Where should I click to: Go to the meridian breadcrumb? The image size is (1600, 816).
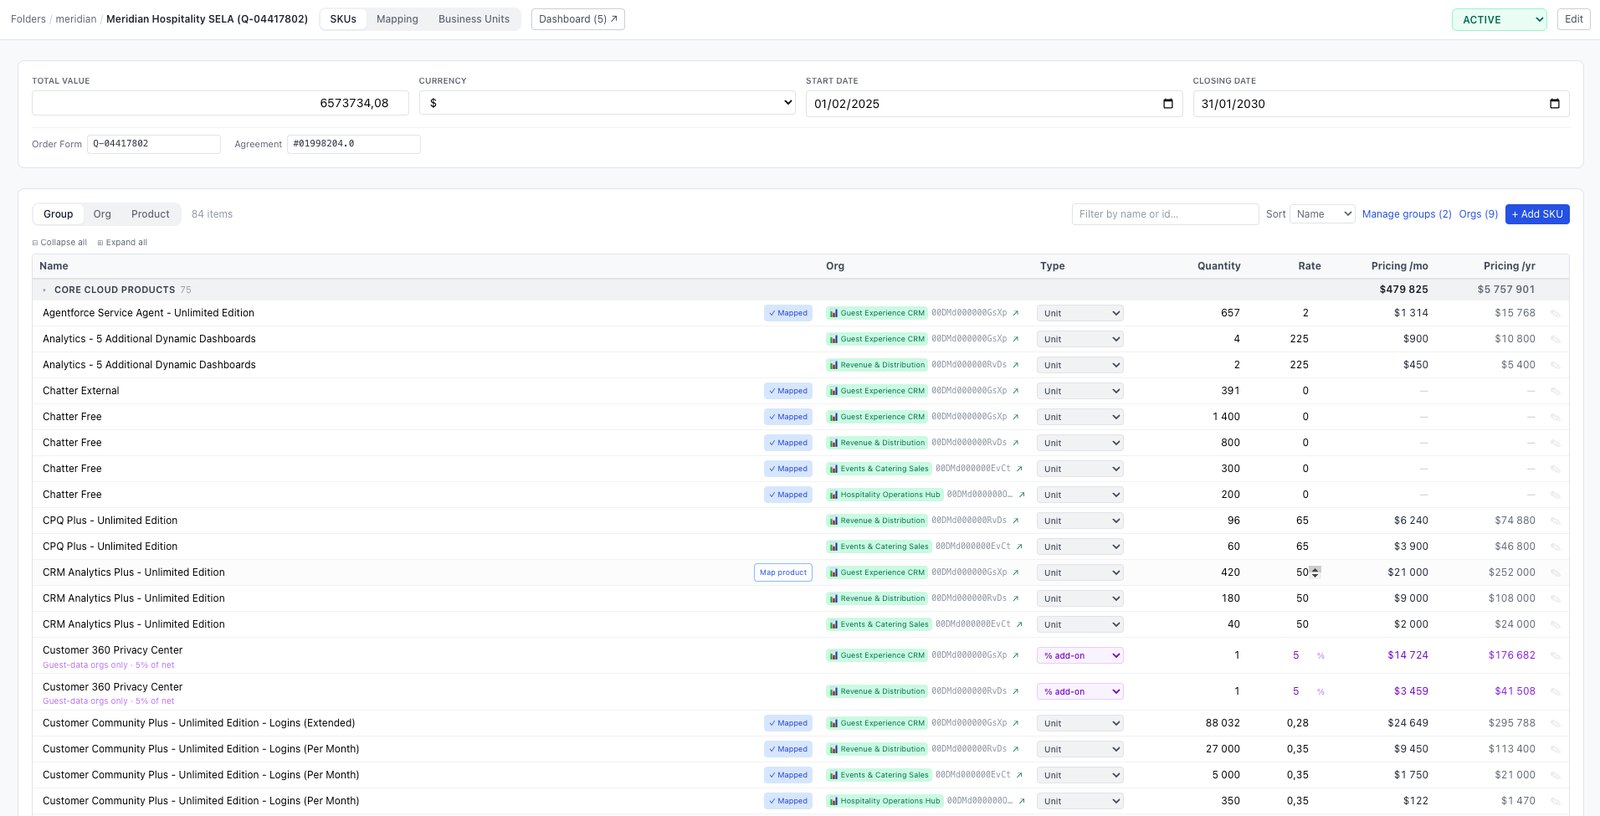76,19
